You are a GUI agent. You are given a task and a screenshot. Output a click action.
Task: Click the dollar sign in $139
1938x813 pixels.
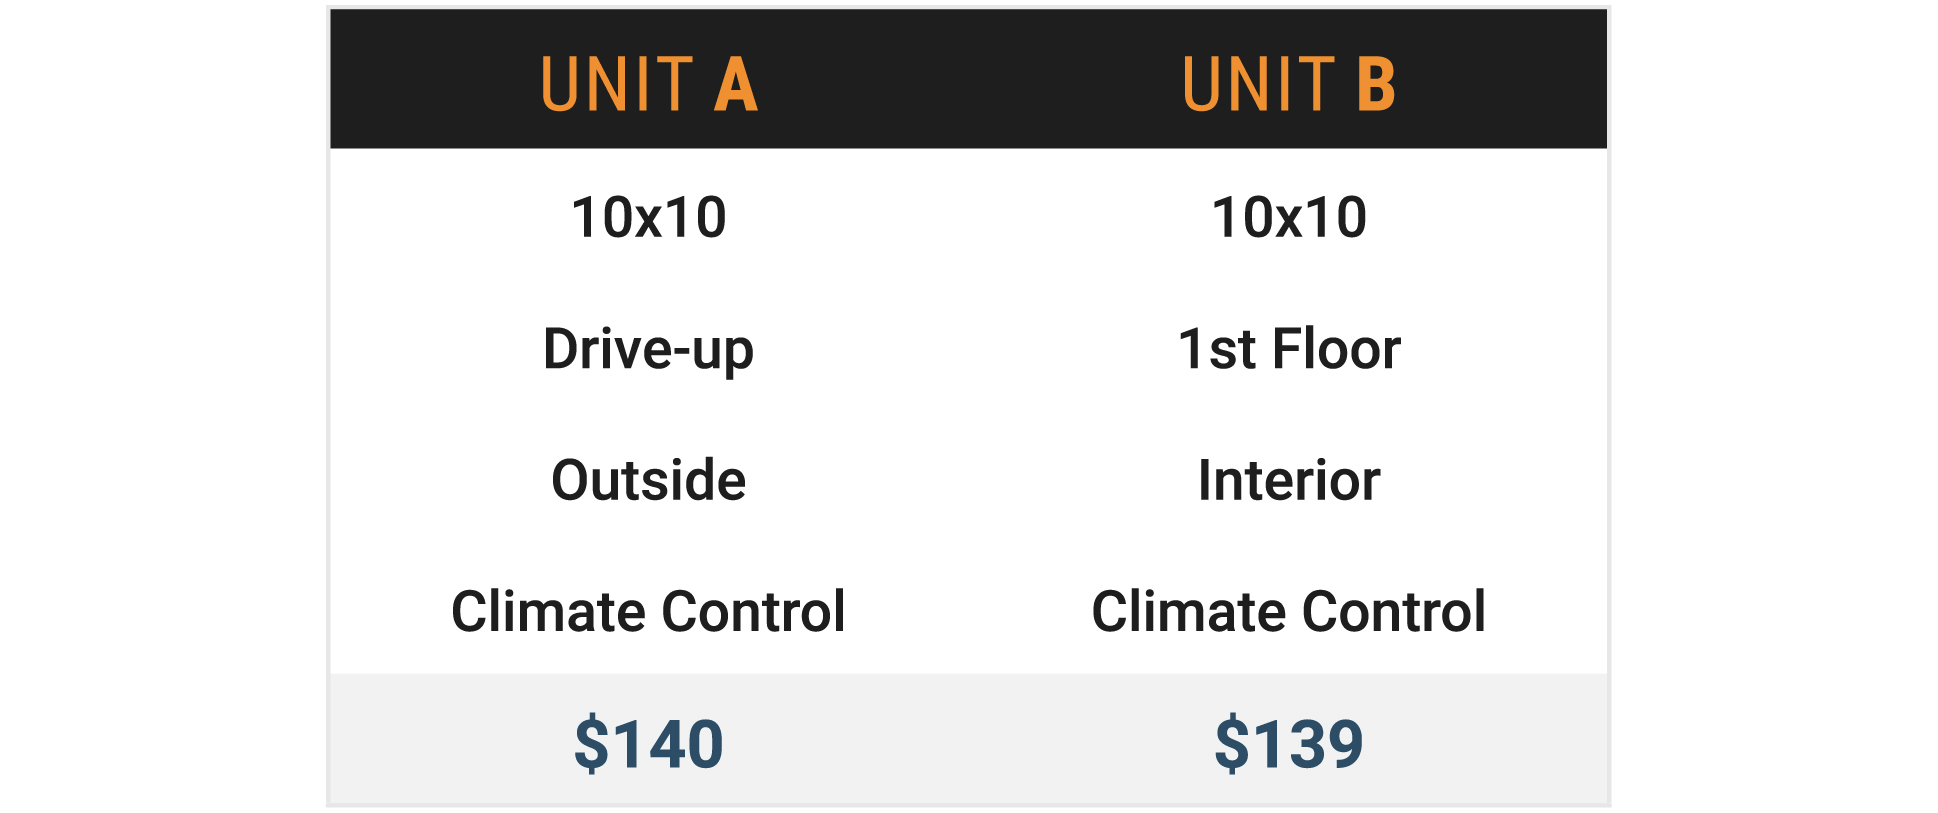tap(1231, 744)
